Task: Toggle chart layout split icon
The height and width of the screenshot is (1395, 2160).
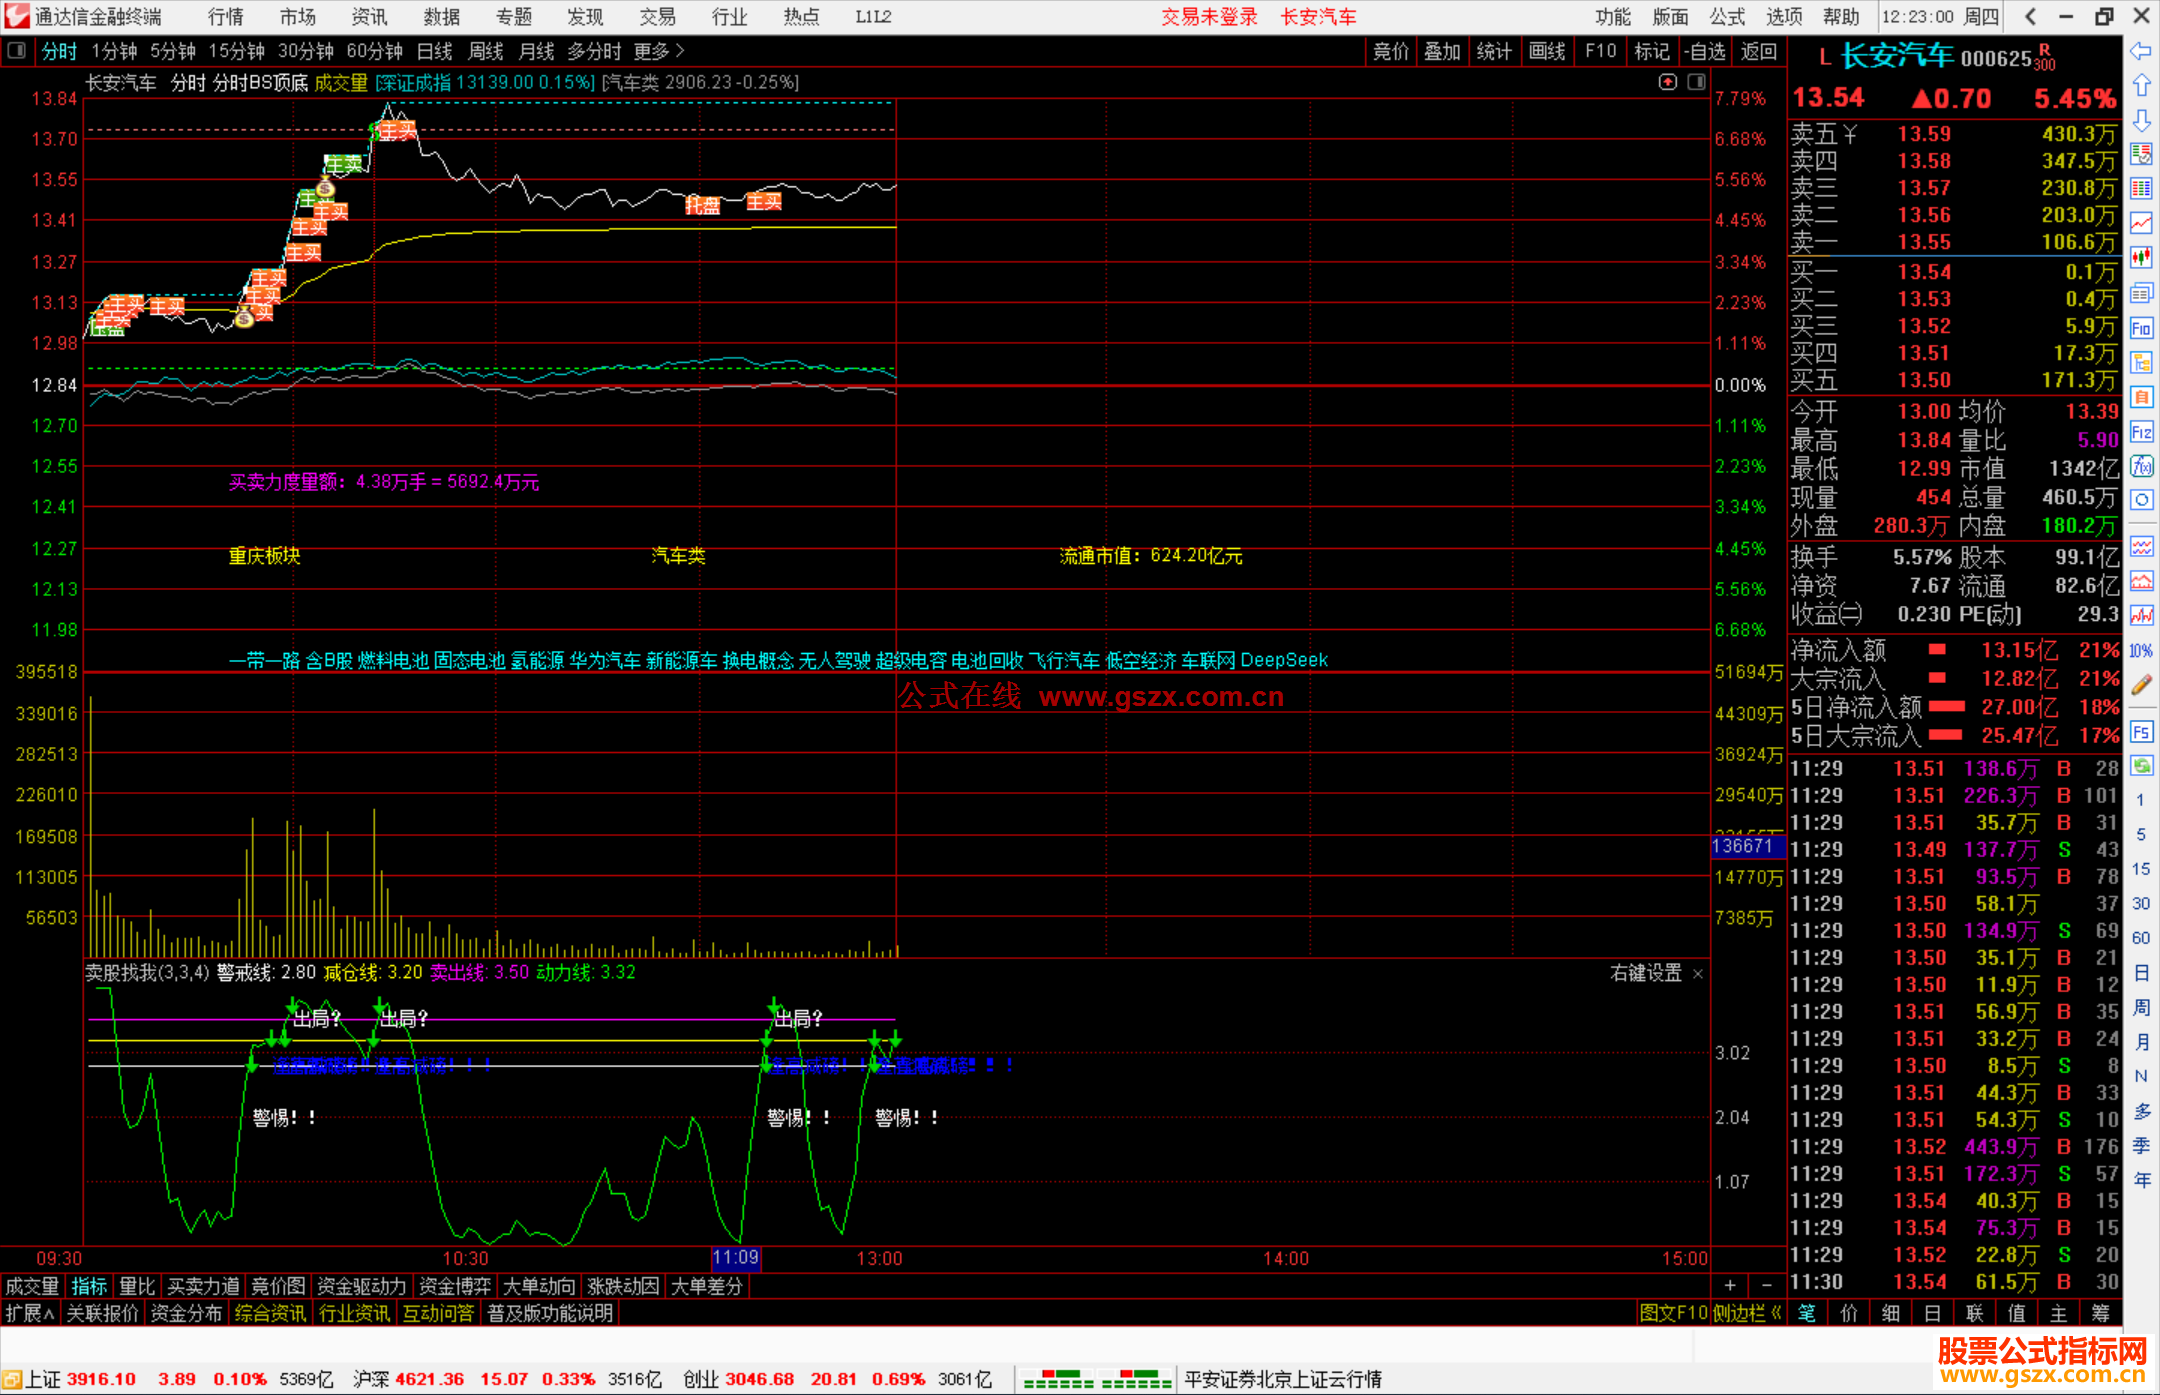Action: [1696, 82]
